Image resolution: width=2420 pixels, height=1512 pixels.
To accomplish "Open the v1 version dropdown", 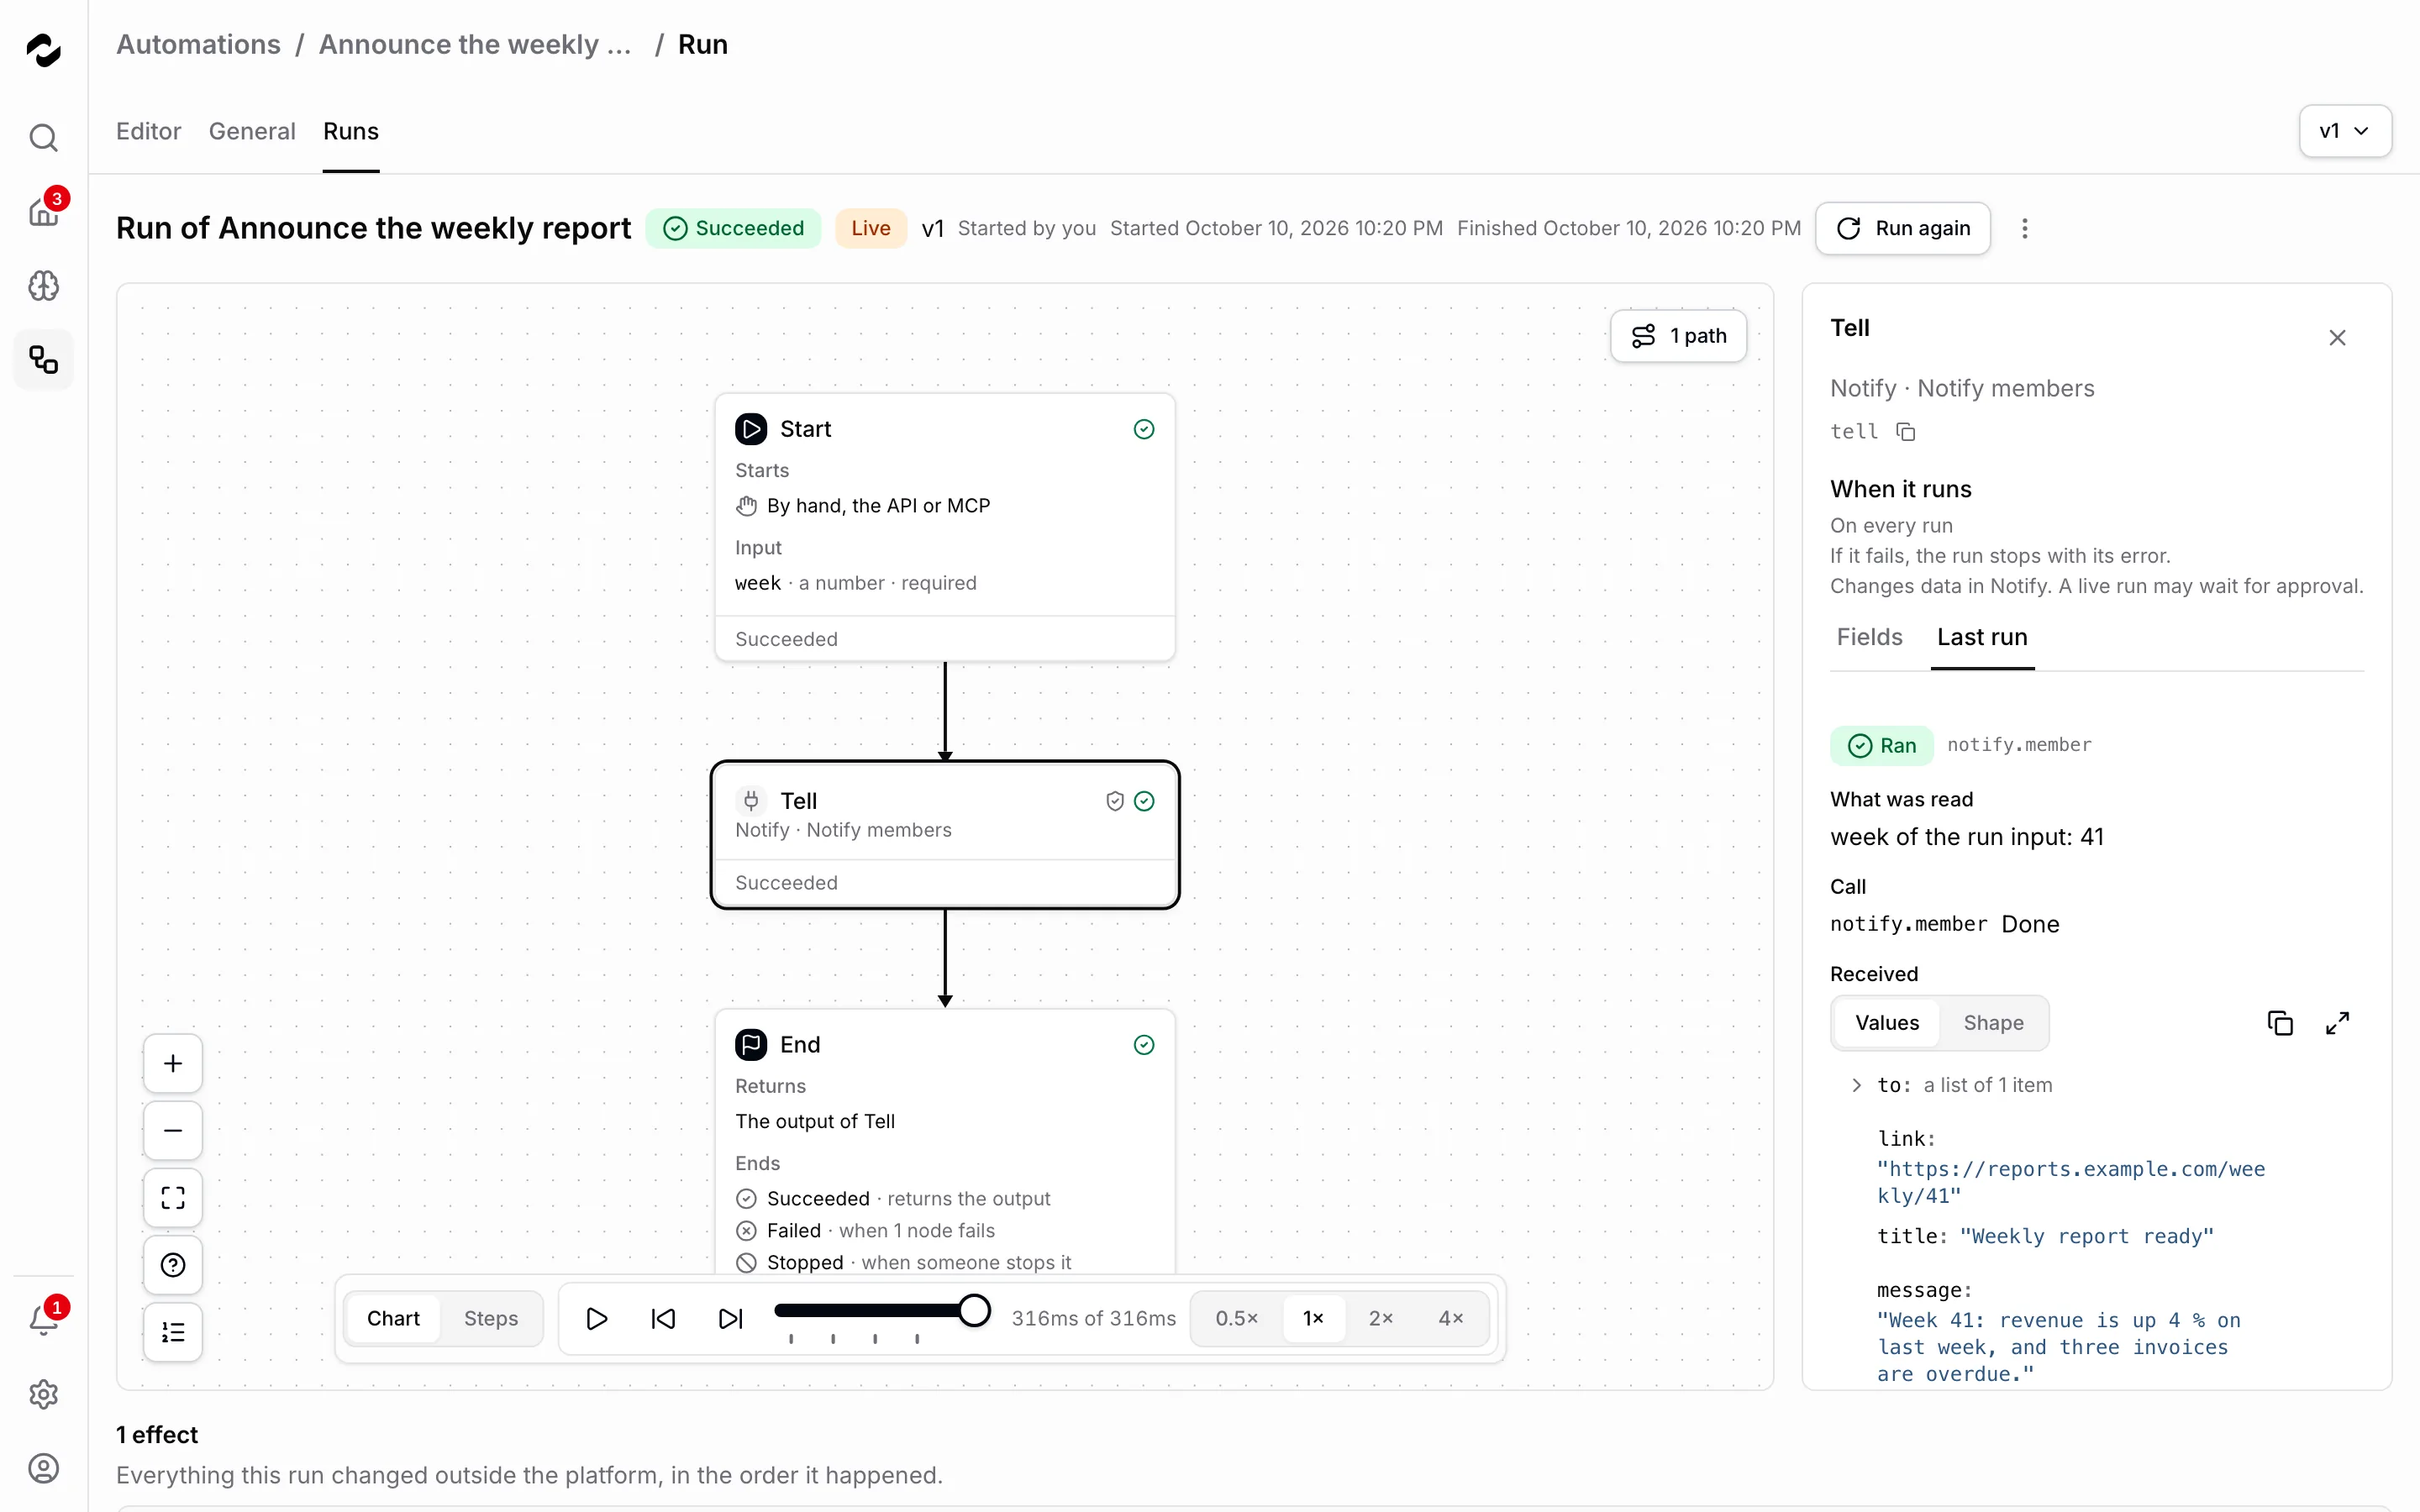I will click(2345, 131).
